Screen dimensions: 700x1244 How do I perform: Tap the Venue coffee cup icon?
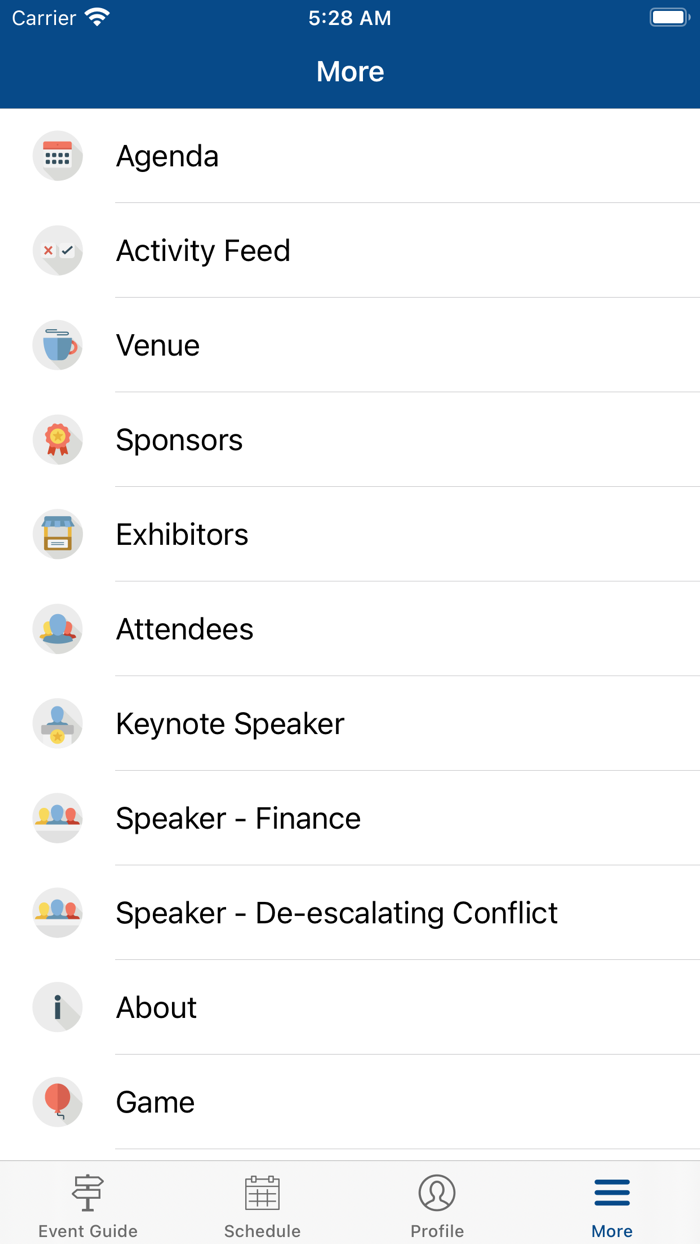pos(57,345)
